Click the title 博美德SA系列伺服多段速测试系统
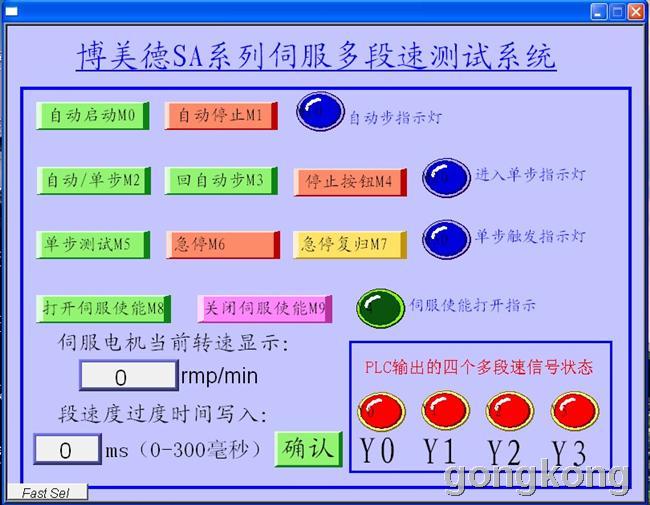 316,56
